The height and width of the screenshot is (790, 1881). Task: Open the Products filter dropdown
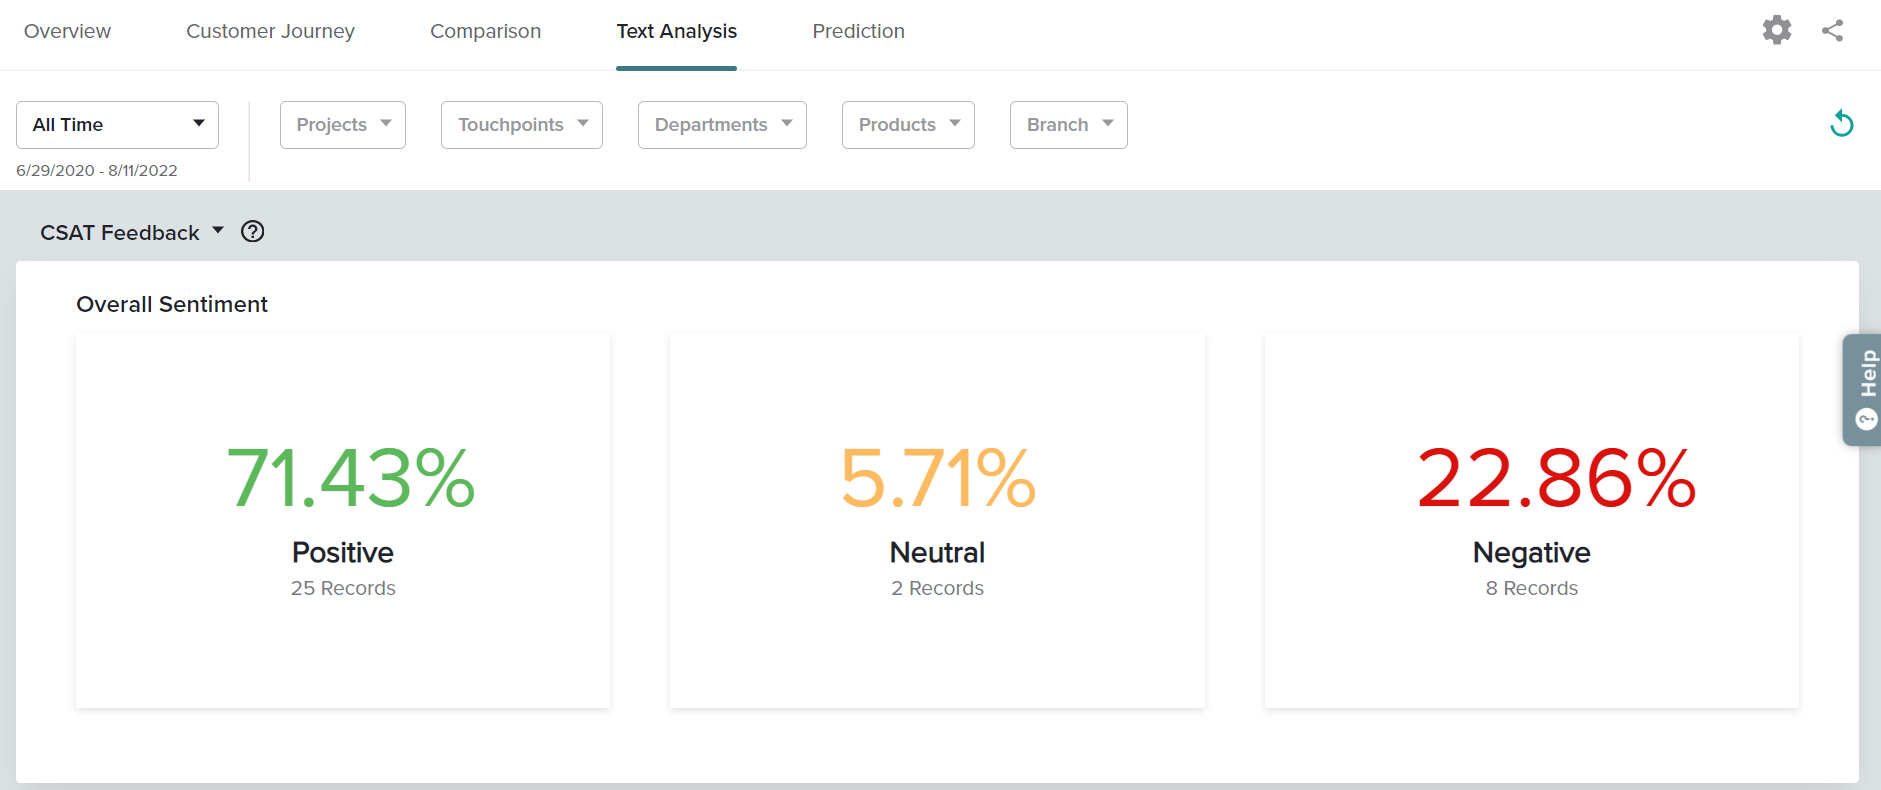tap(907, 125)
